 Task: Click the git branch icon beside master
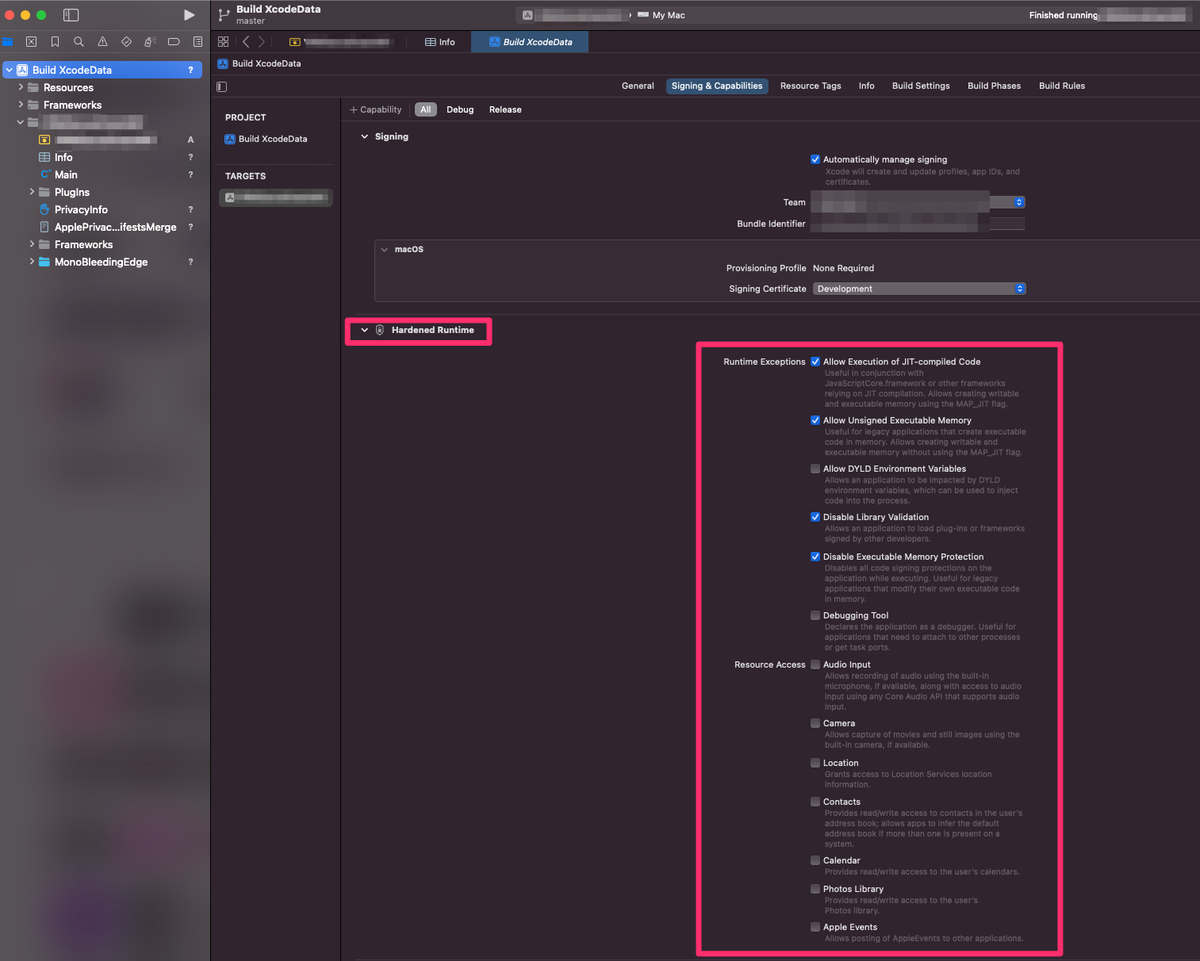[224, 15]
